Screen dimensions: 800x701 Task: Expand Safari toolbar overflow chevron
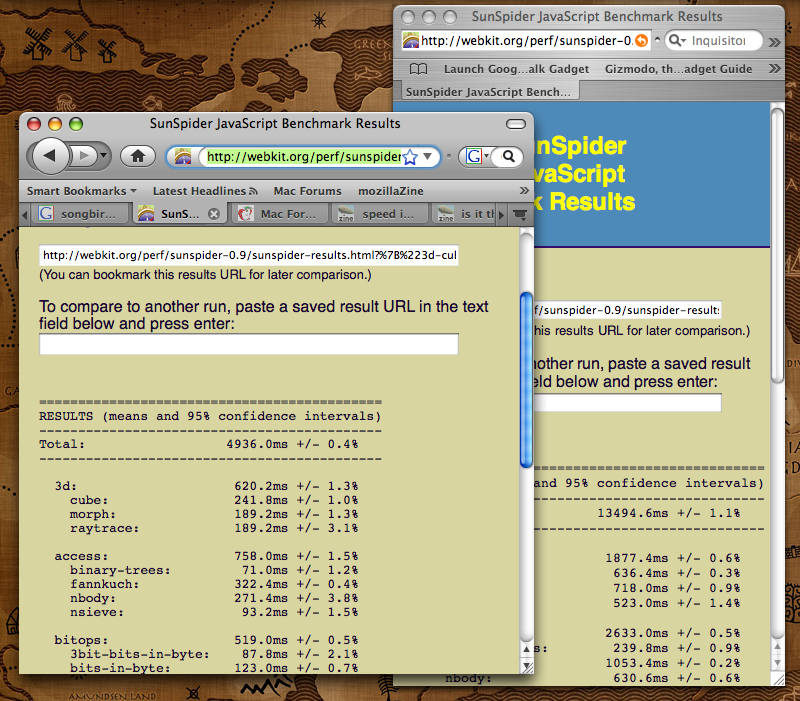pos(774,42)
